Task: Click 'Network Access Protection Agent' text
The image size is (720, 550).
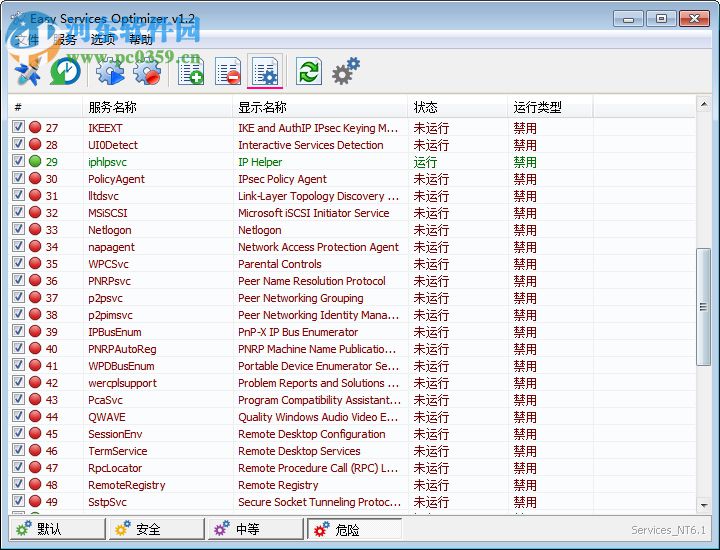Action: (x=318, y=247)
